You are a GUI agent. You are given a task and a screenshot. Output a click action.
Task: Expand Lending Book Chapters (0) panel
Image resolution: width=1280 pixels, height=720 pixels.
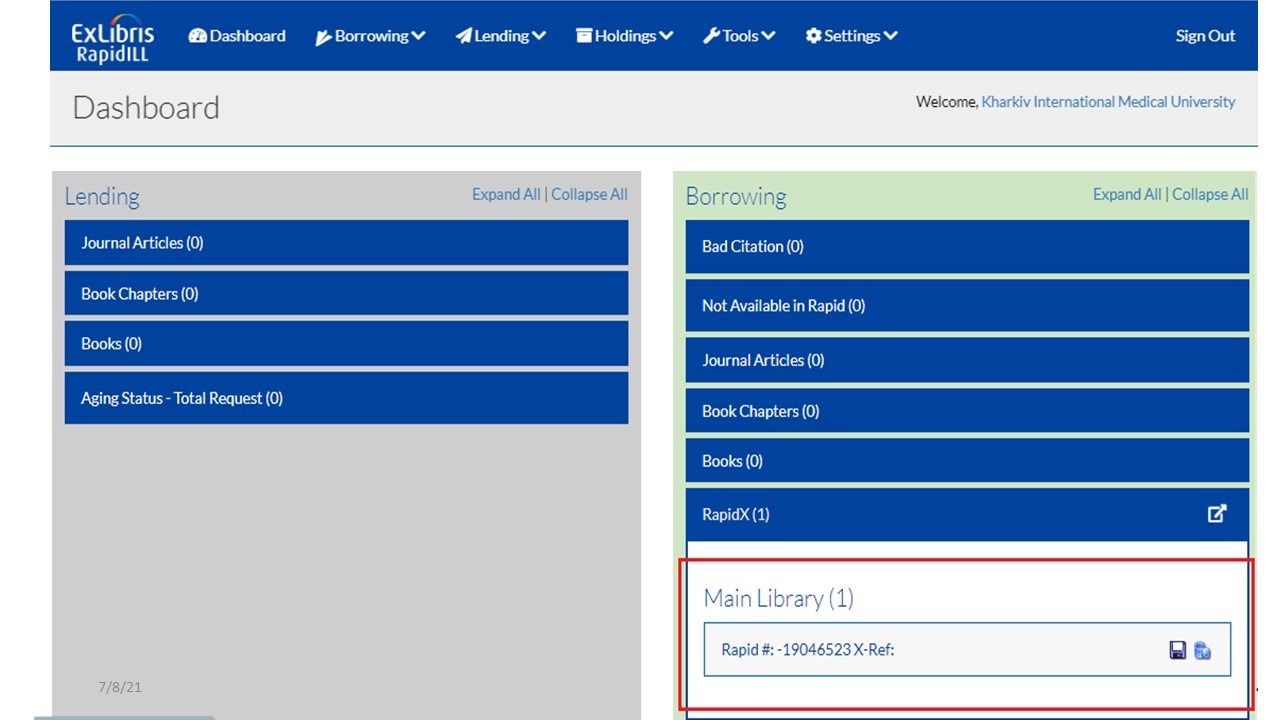pos(346,294)
